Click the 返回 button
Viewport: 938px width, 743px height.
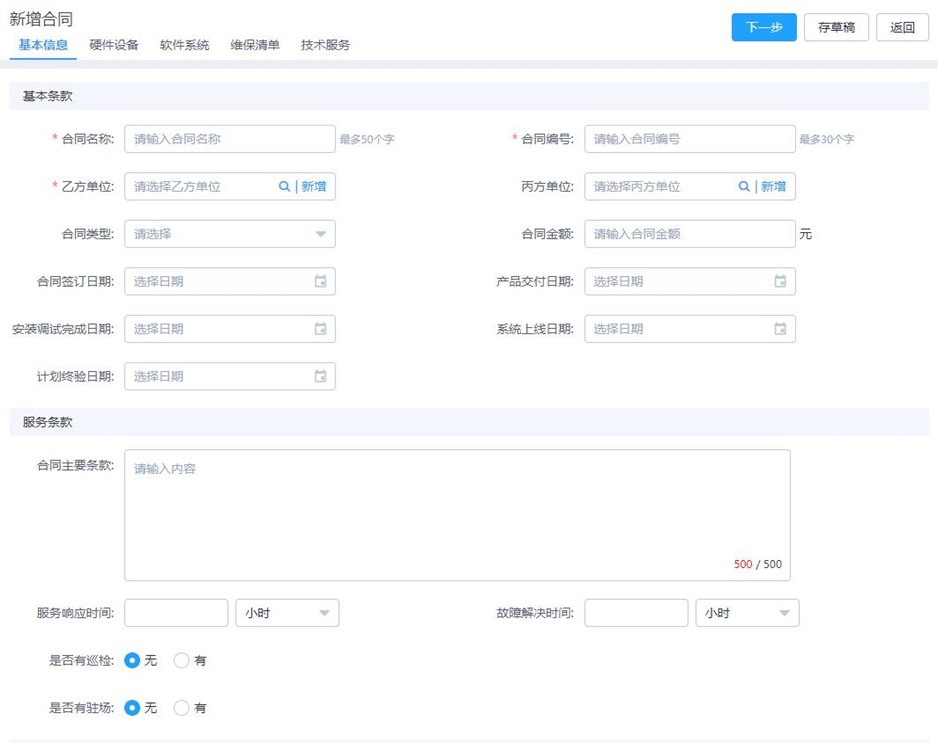pos(902,28)
